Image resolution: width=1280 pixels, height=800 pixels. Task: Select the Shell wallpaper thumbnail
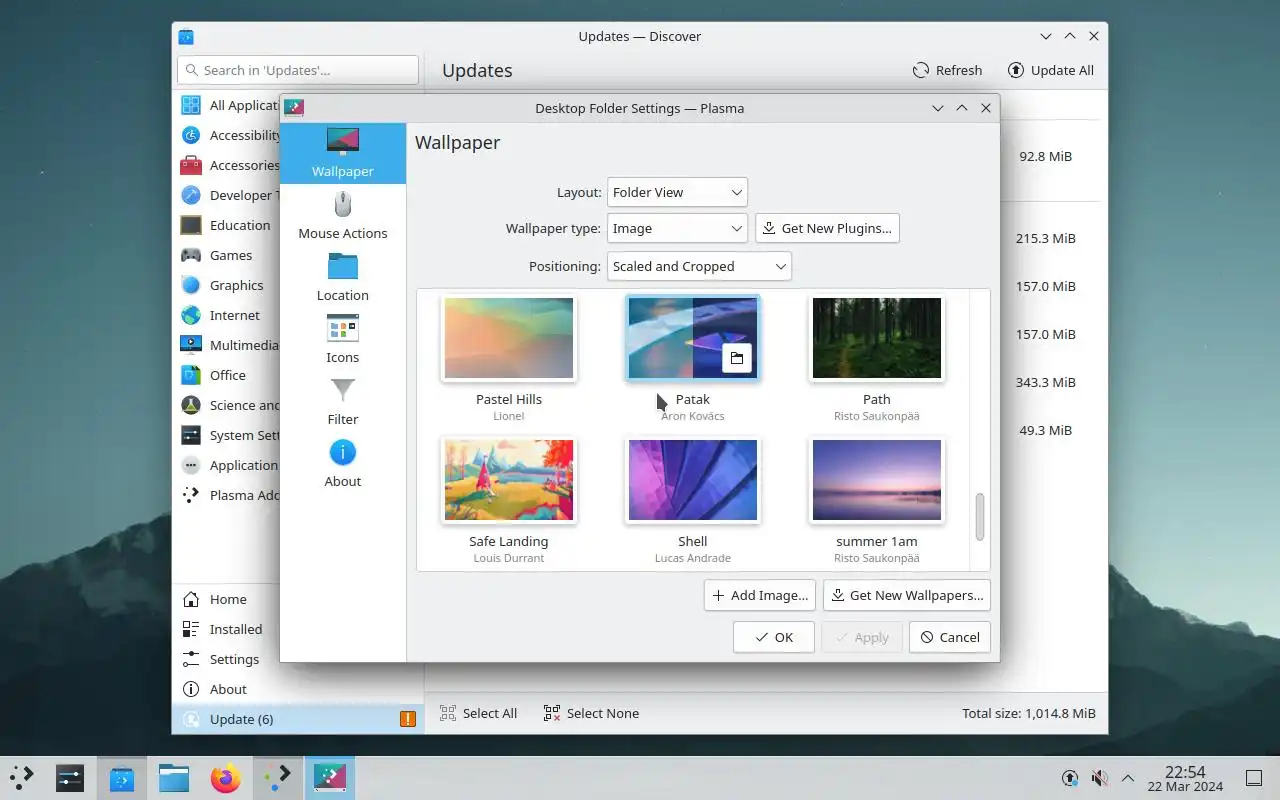(x=693, y=480)
